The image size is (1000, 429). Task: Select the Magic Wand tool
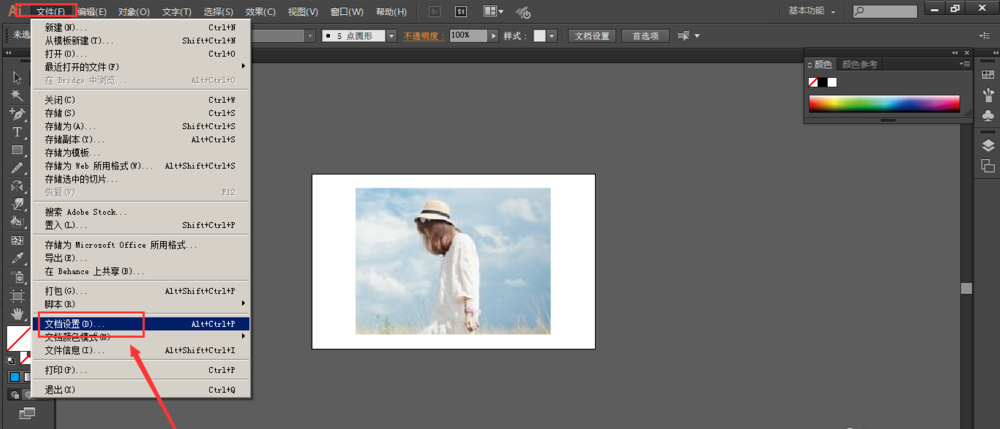click(17, 96)
